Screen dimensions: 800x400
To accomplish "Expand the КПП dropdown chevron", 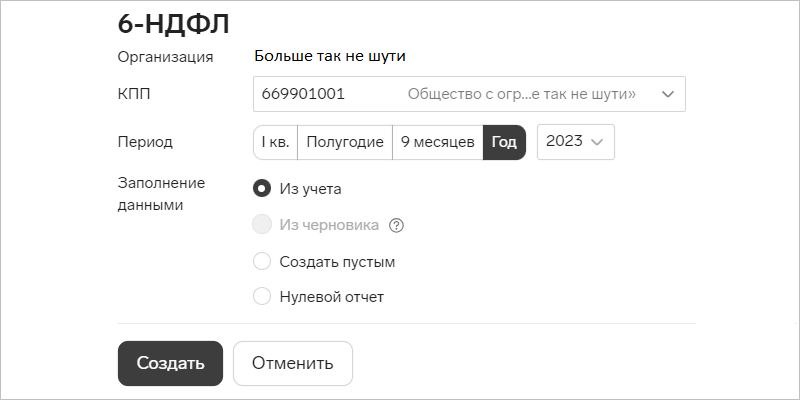I will (x=668, y=94).
